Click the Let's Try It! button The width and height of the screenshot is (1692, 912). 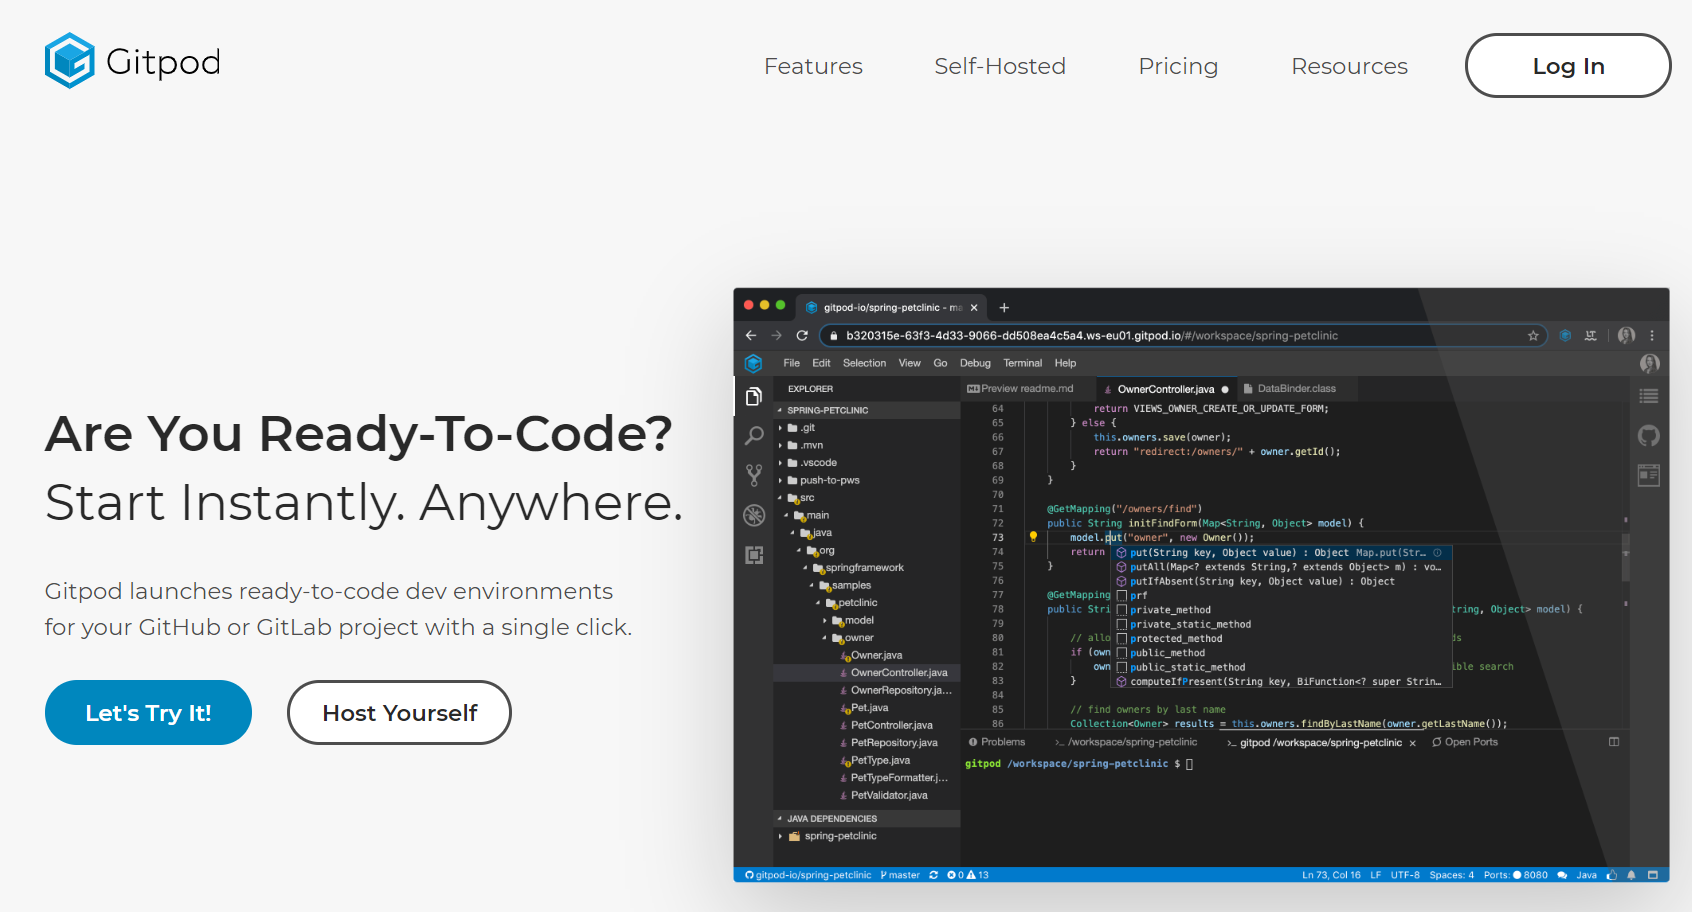(x=148, y=713)
